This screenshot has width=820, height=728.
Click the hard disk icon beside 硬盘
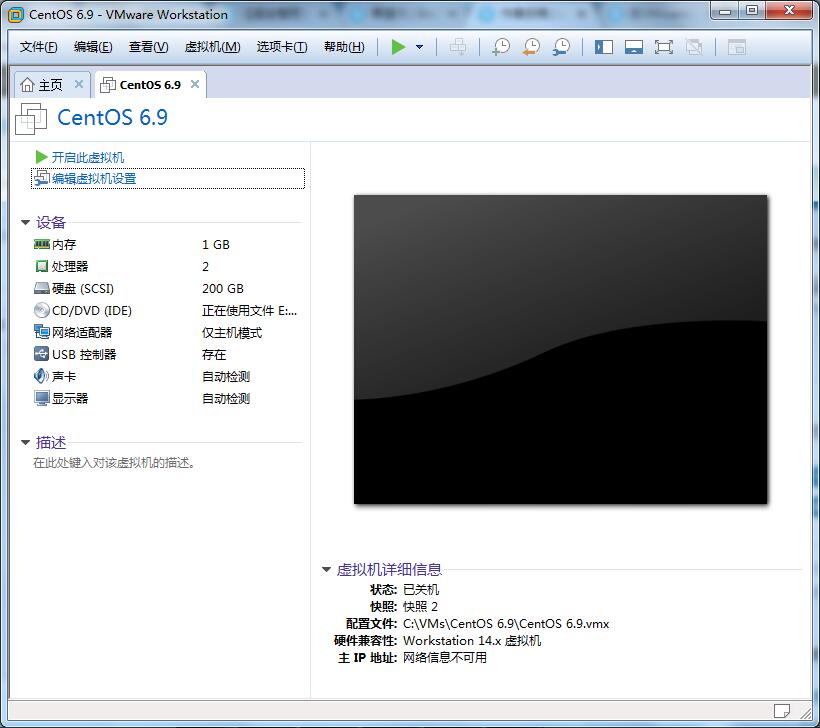(41, 288)
